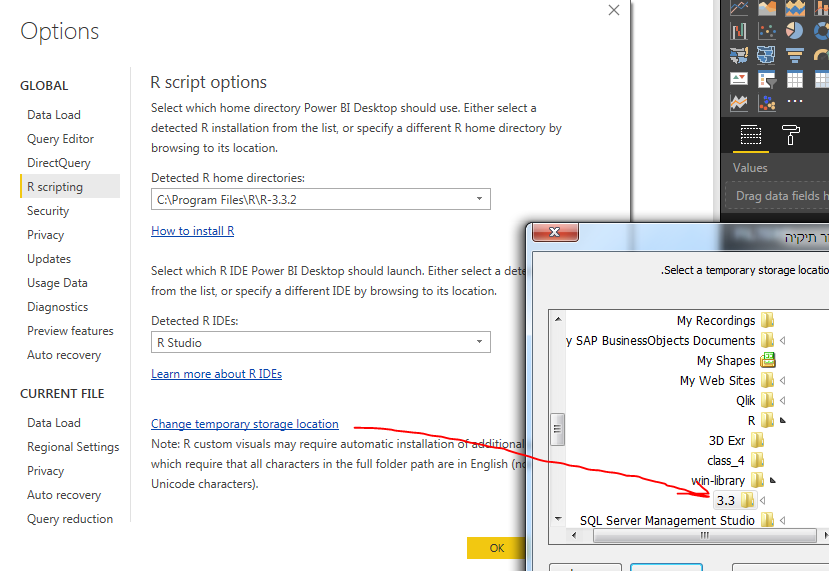The image size is (829, 571).
Task: Click folder tree horizontal scrollbar thumb
Action: (704, 536)
